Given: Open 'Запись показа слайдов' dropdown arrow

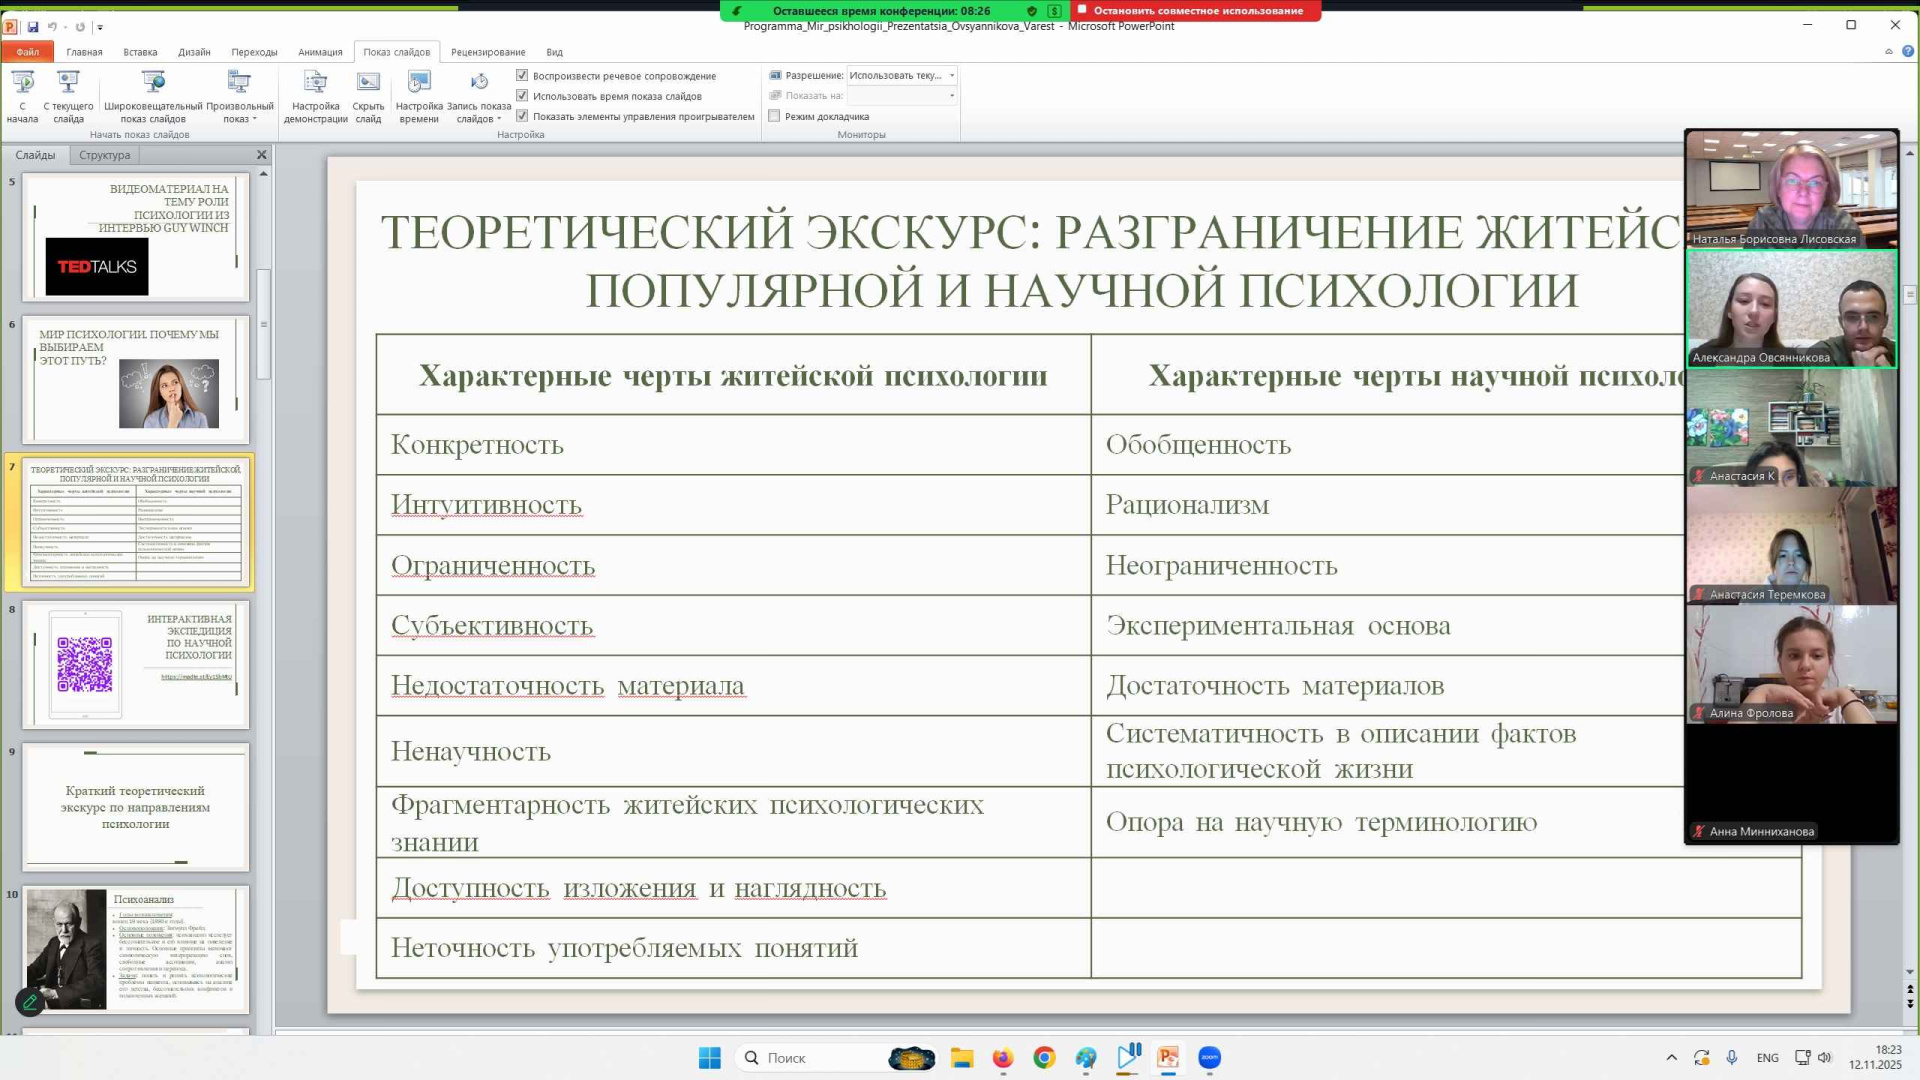Looking at the screenshot, I should click(499, 119).
